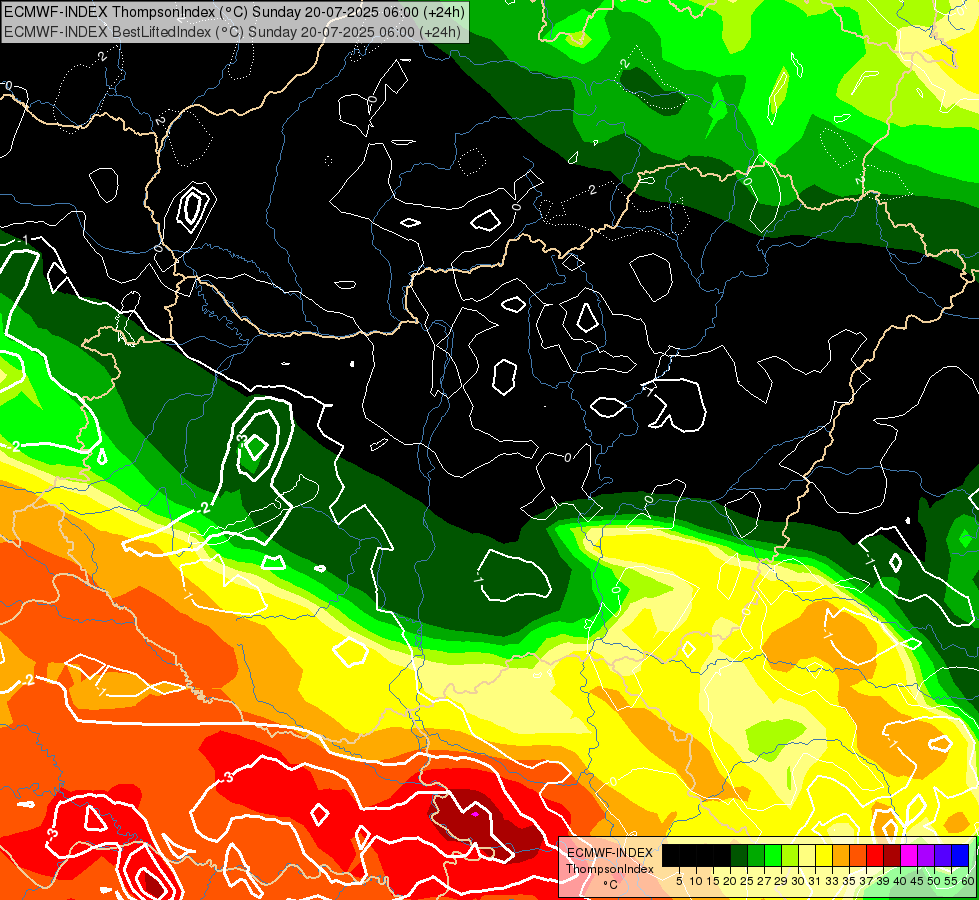Select the dark red 39–40 legend swatch
This screenshot has width=979, height=900.
click(892, 855)
